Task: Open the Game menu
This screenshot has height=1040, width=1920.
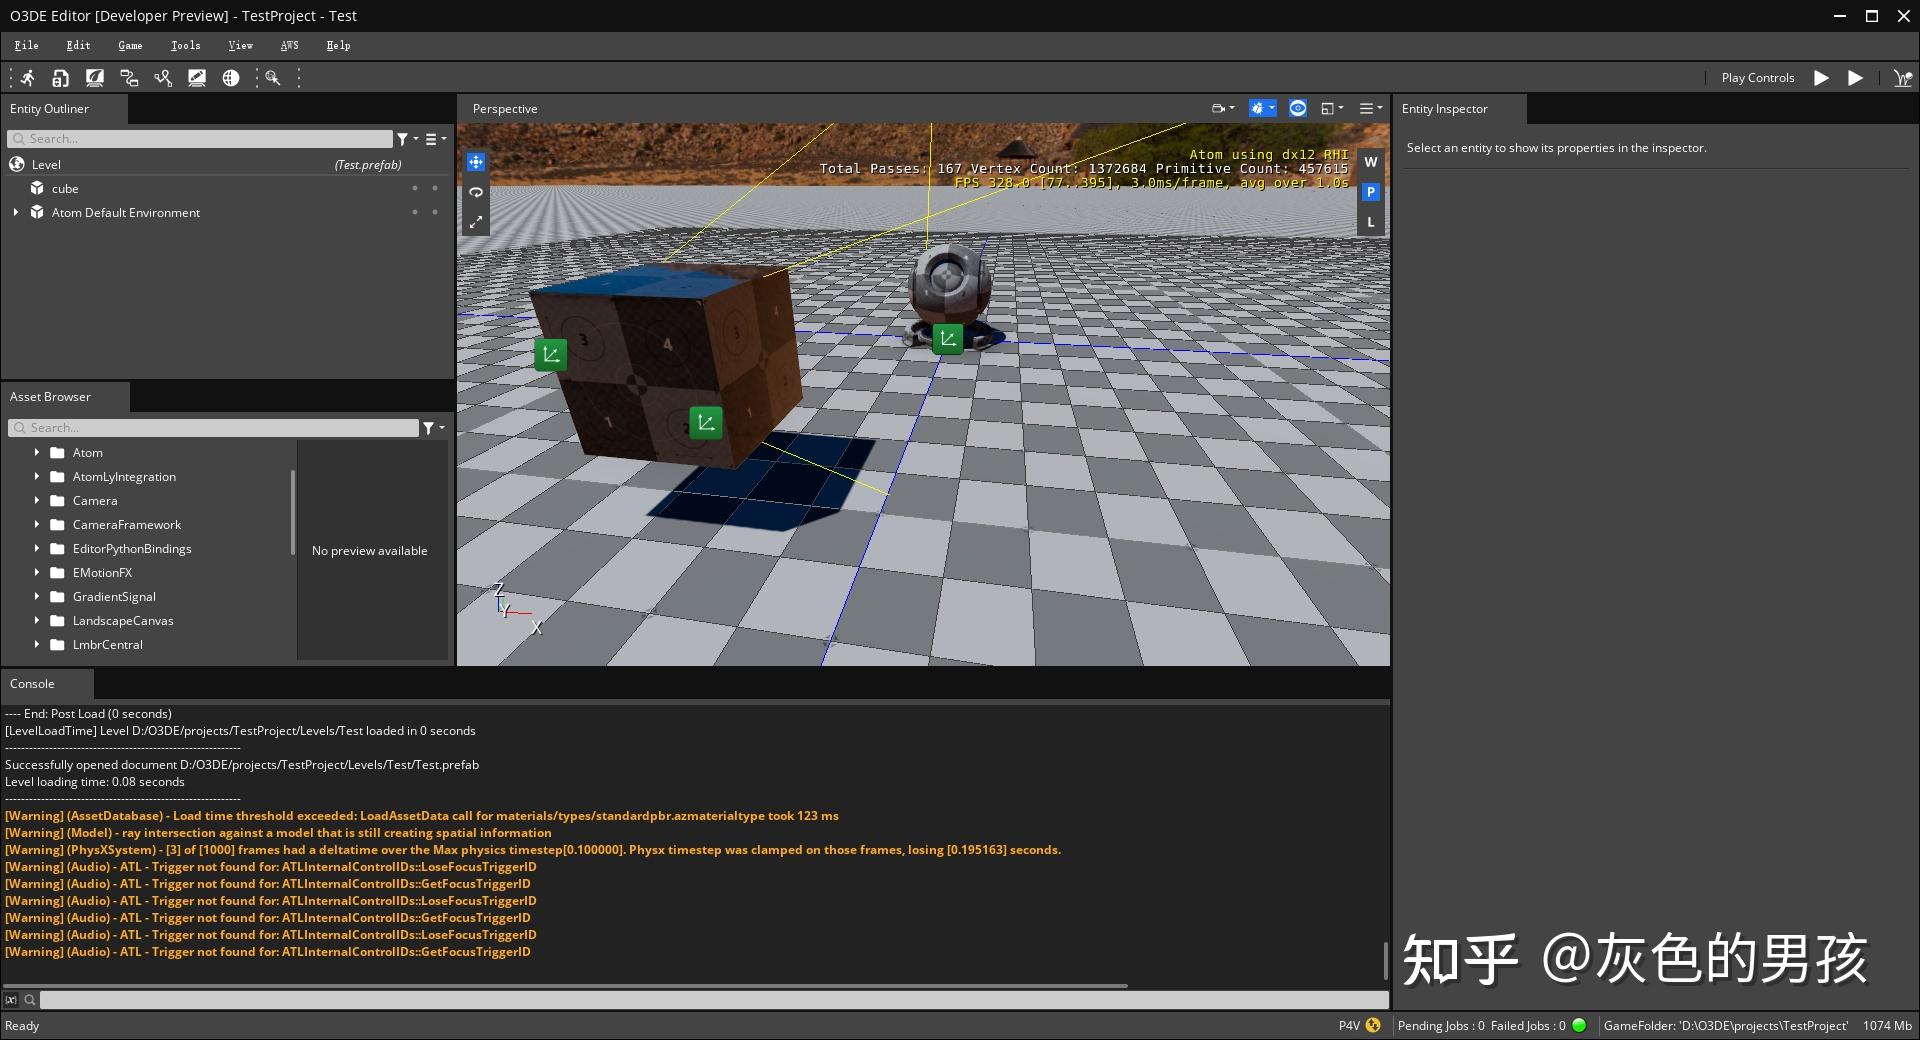Action: tap(130, 46)
